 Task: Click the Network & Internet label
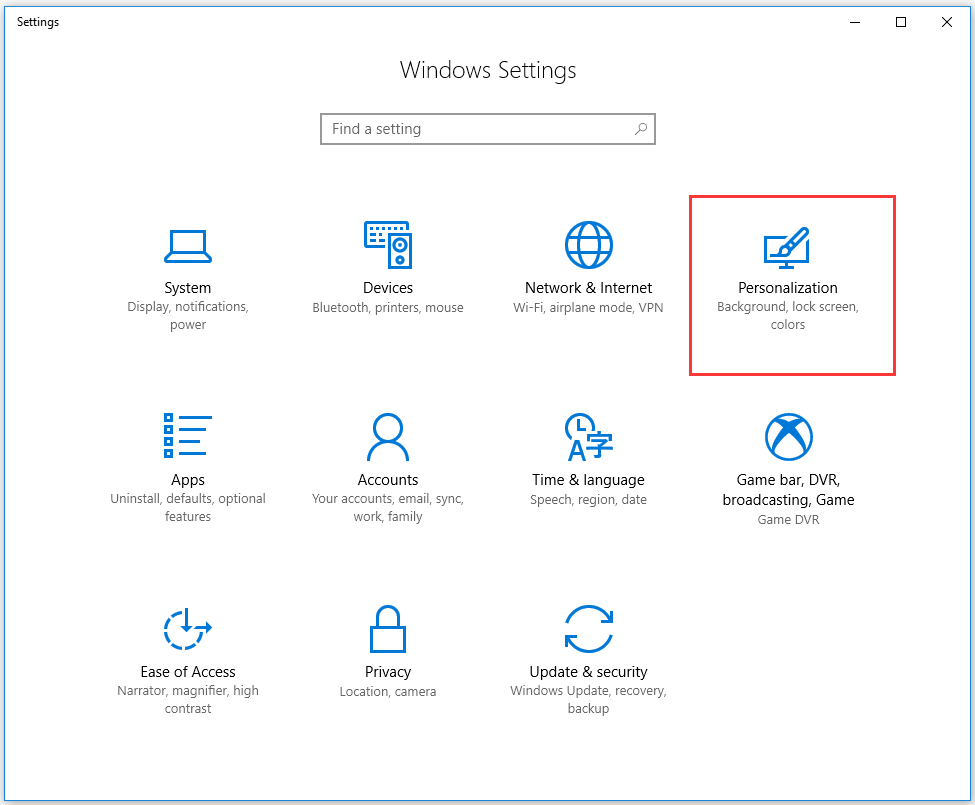click(588, 288)
